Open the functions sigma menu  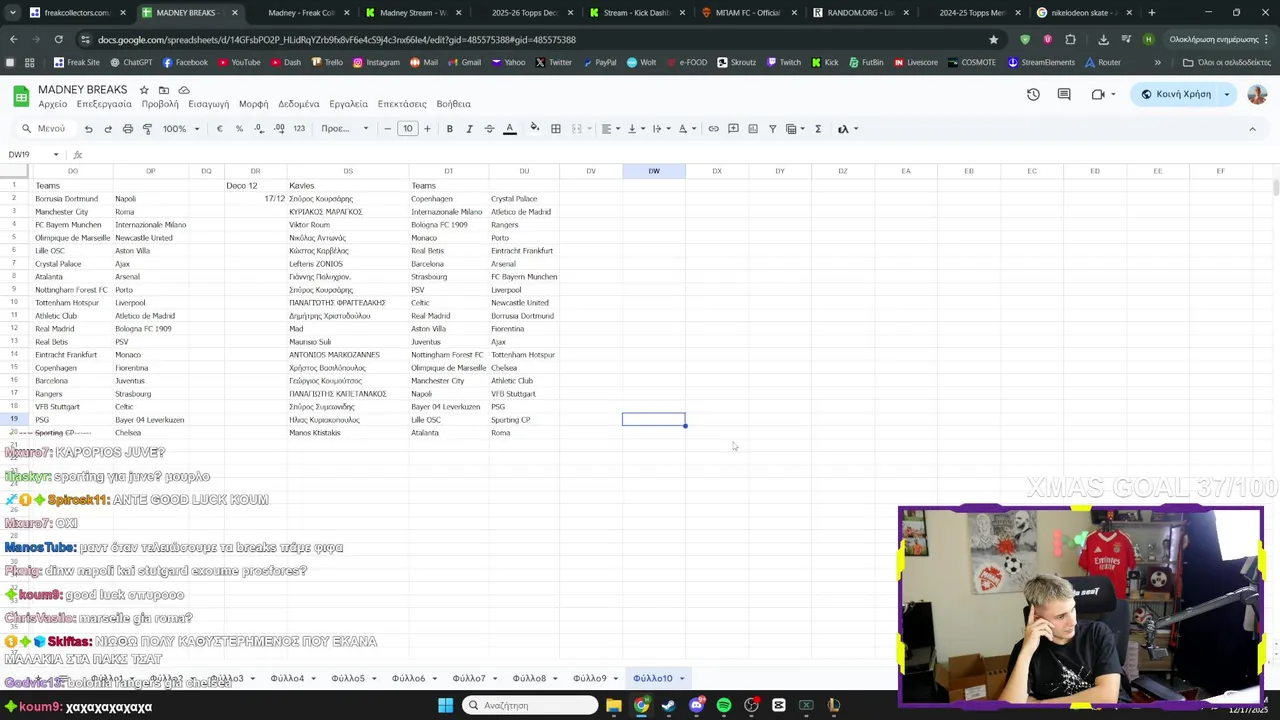click(818, 129)
